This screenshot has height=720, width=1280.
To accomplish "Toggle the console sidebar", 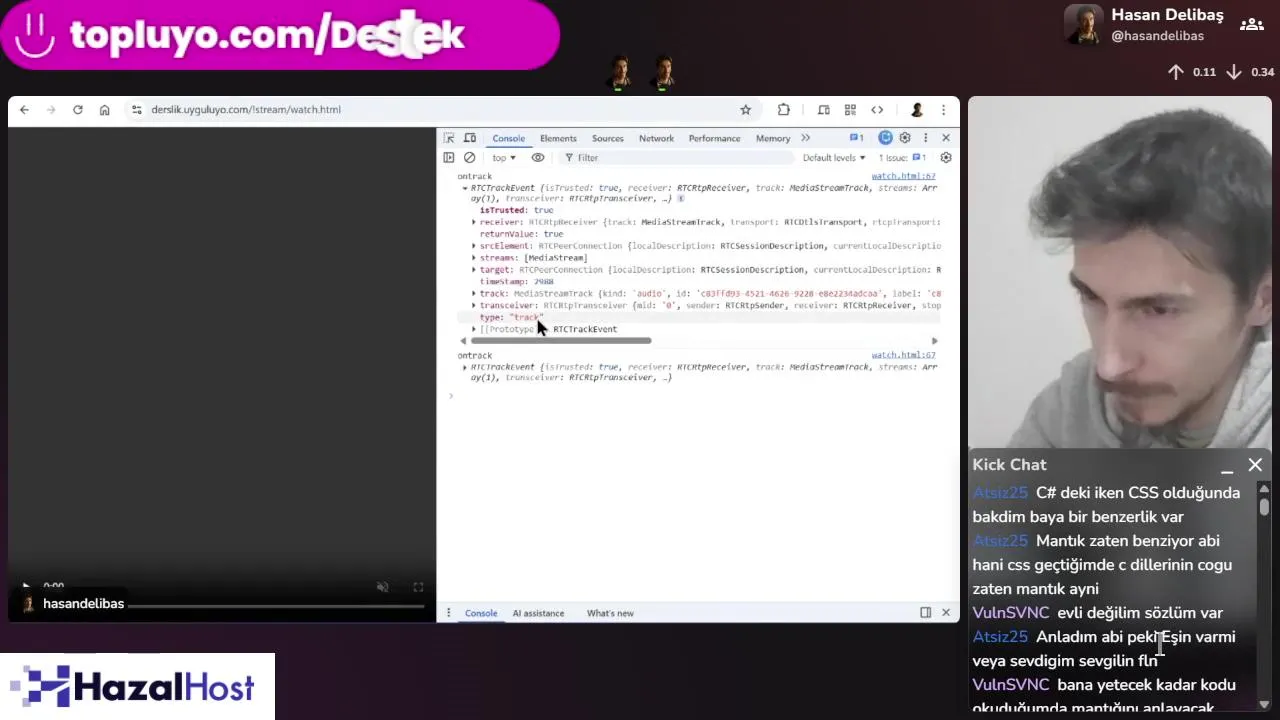I will point(449,158).
